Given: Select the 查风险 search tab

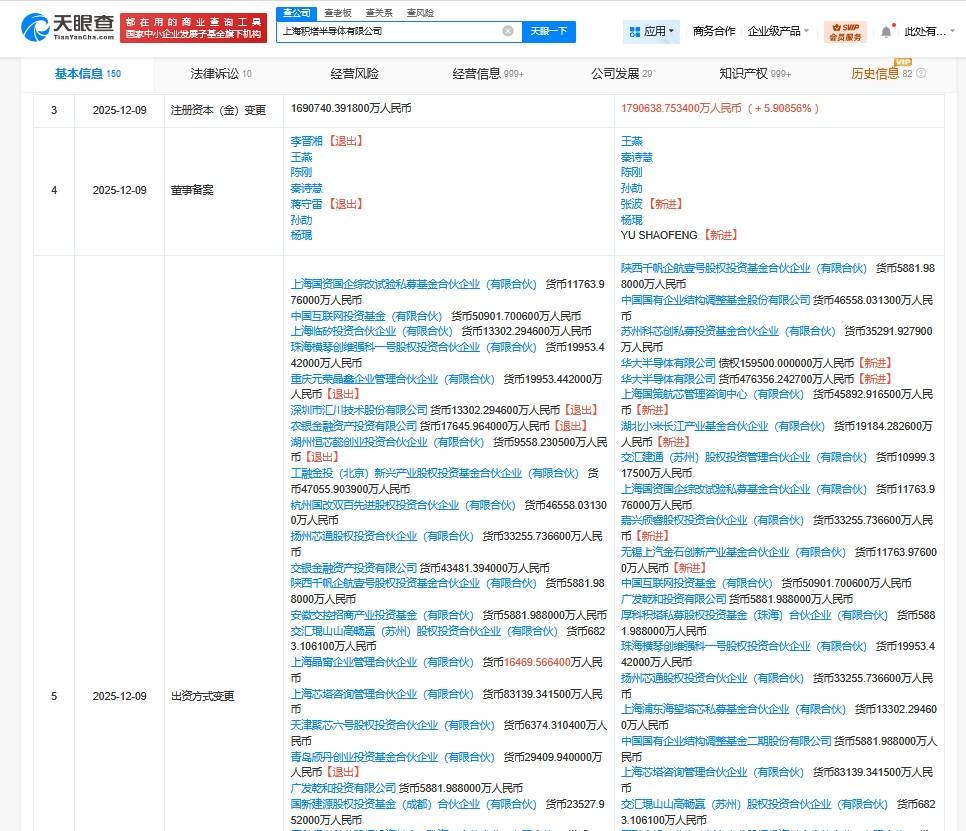Looking at the screenshot, I should (x=420, y=13).
